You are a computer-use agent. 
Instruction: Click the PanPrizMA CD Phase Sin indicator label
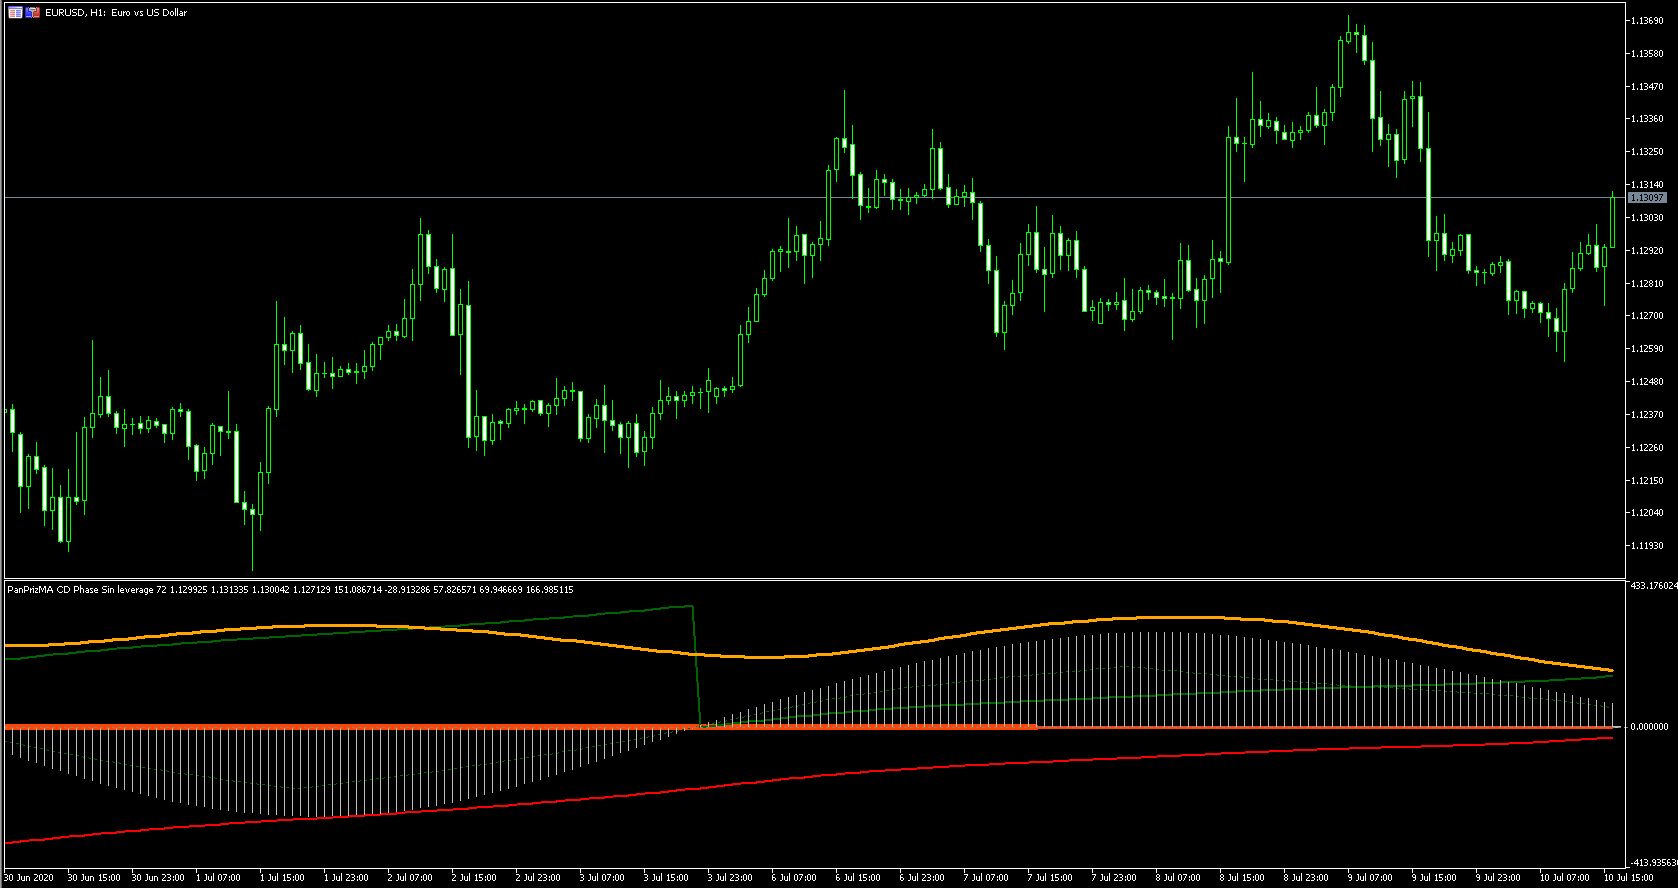[290, 590]
